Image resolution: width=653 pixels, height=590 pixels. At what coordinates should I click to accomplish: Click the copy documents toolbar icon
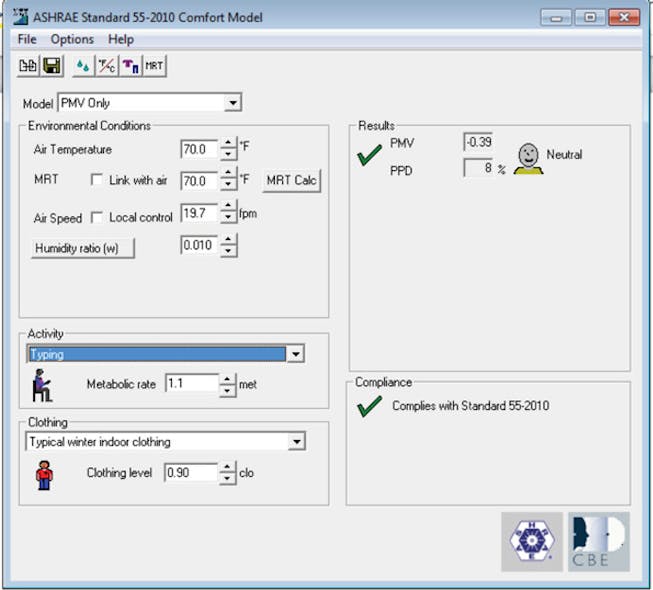(x=29, y=66)
